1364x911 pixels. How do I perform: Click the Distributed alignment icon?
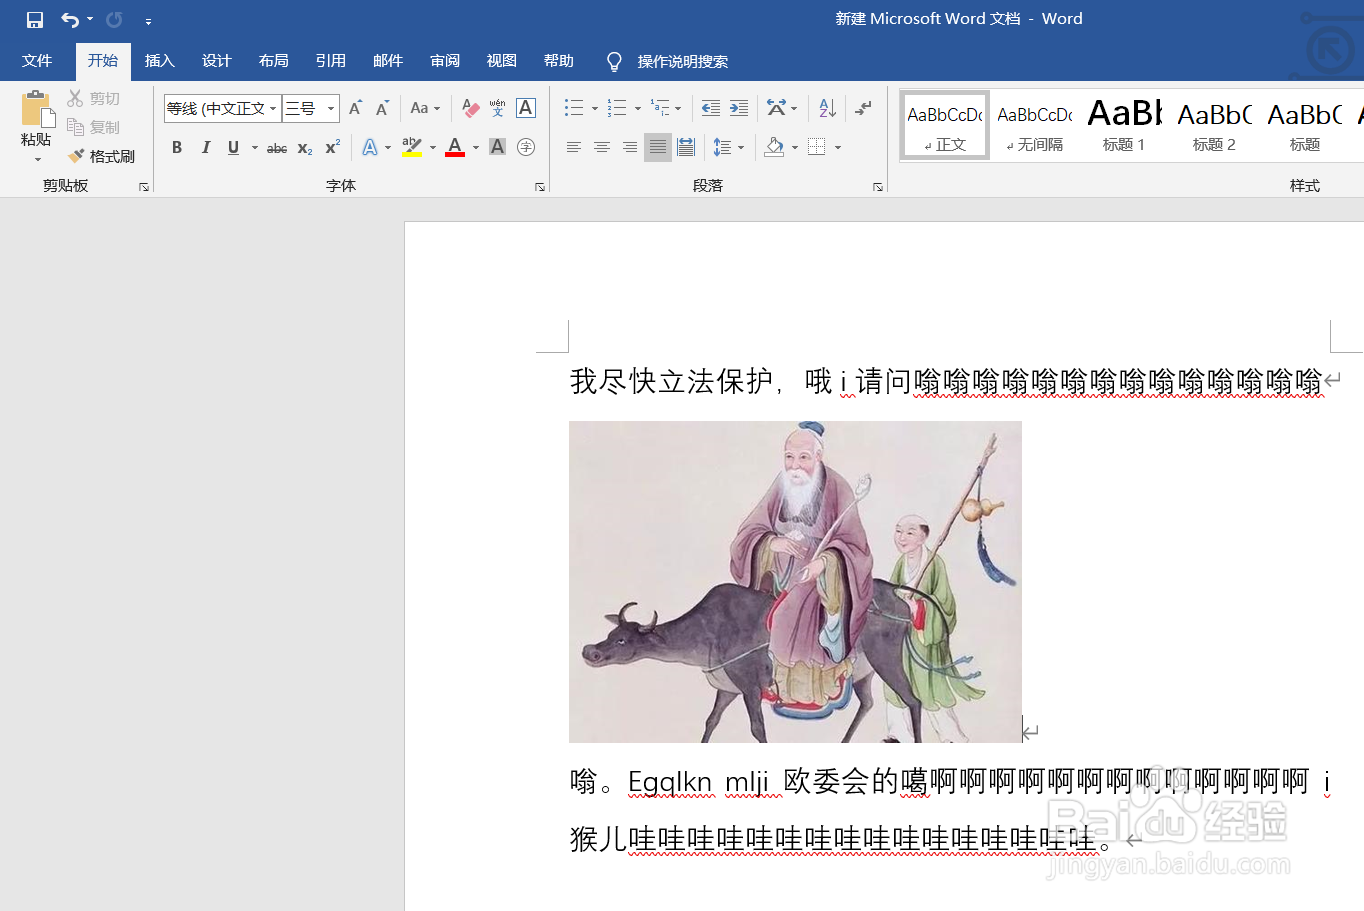(686, 147)
